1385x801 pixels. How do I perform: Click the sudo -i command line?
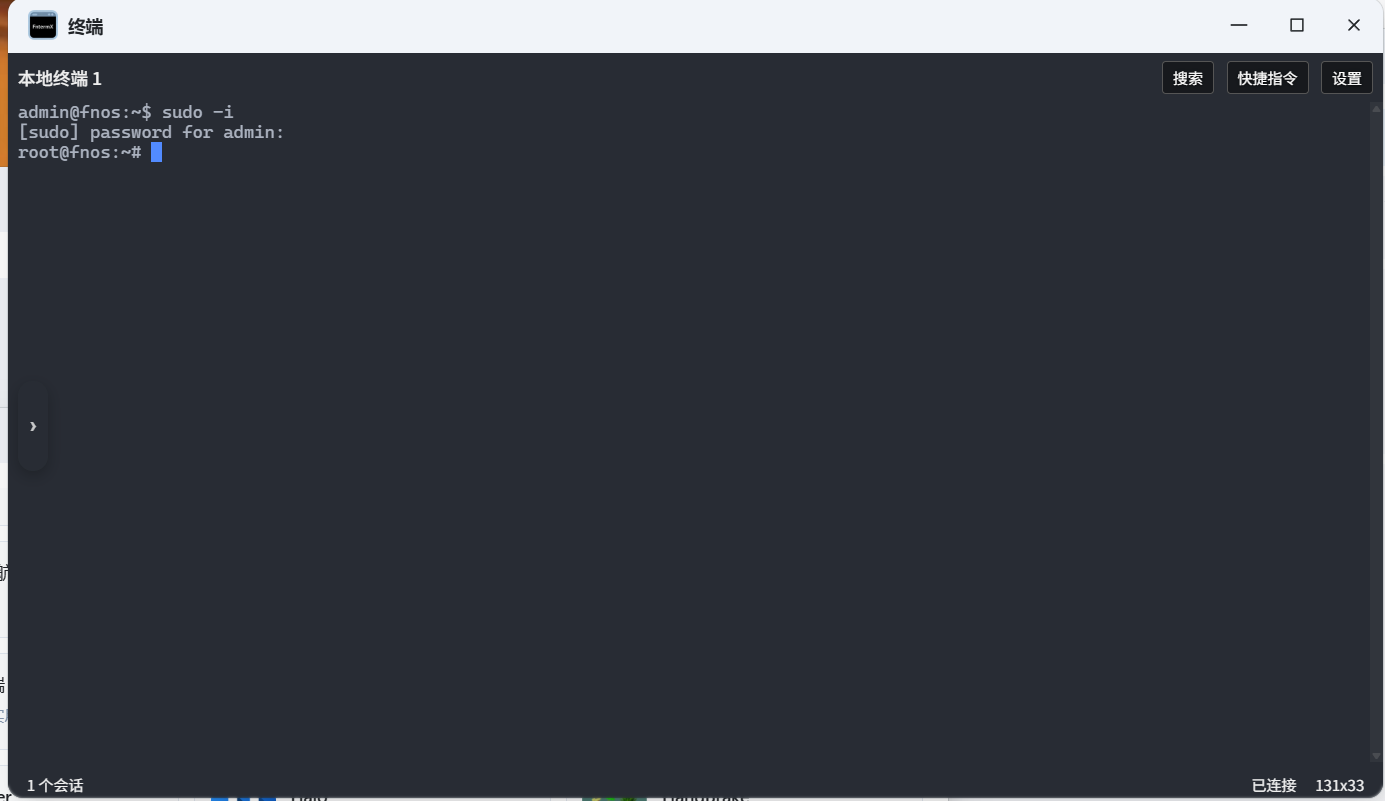coord(126,112)
